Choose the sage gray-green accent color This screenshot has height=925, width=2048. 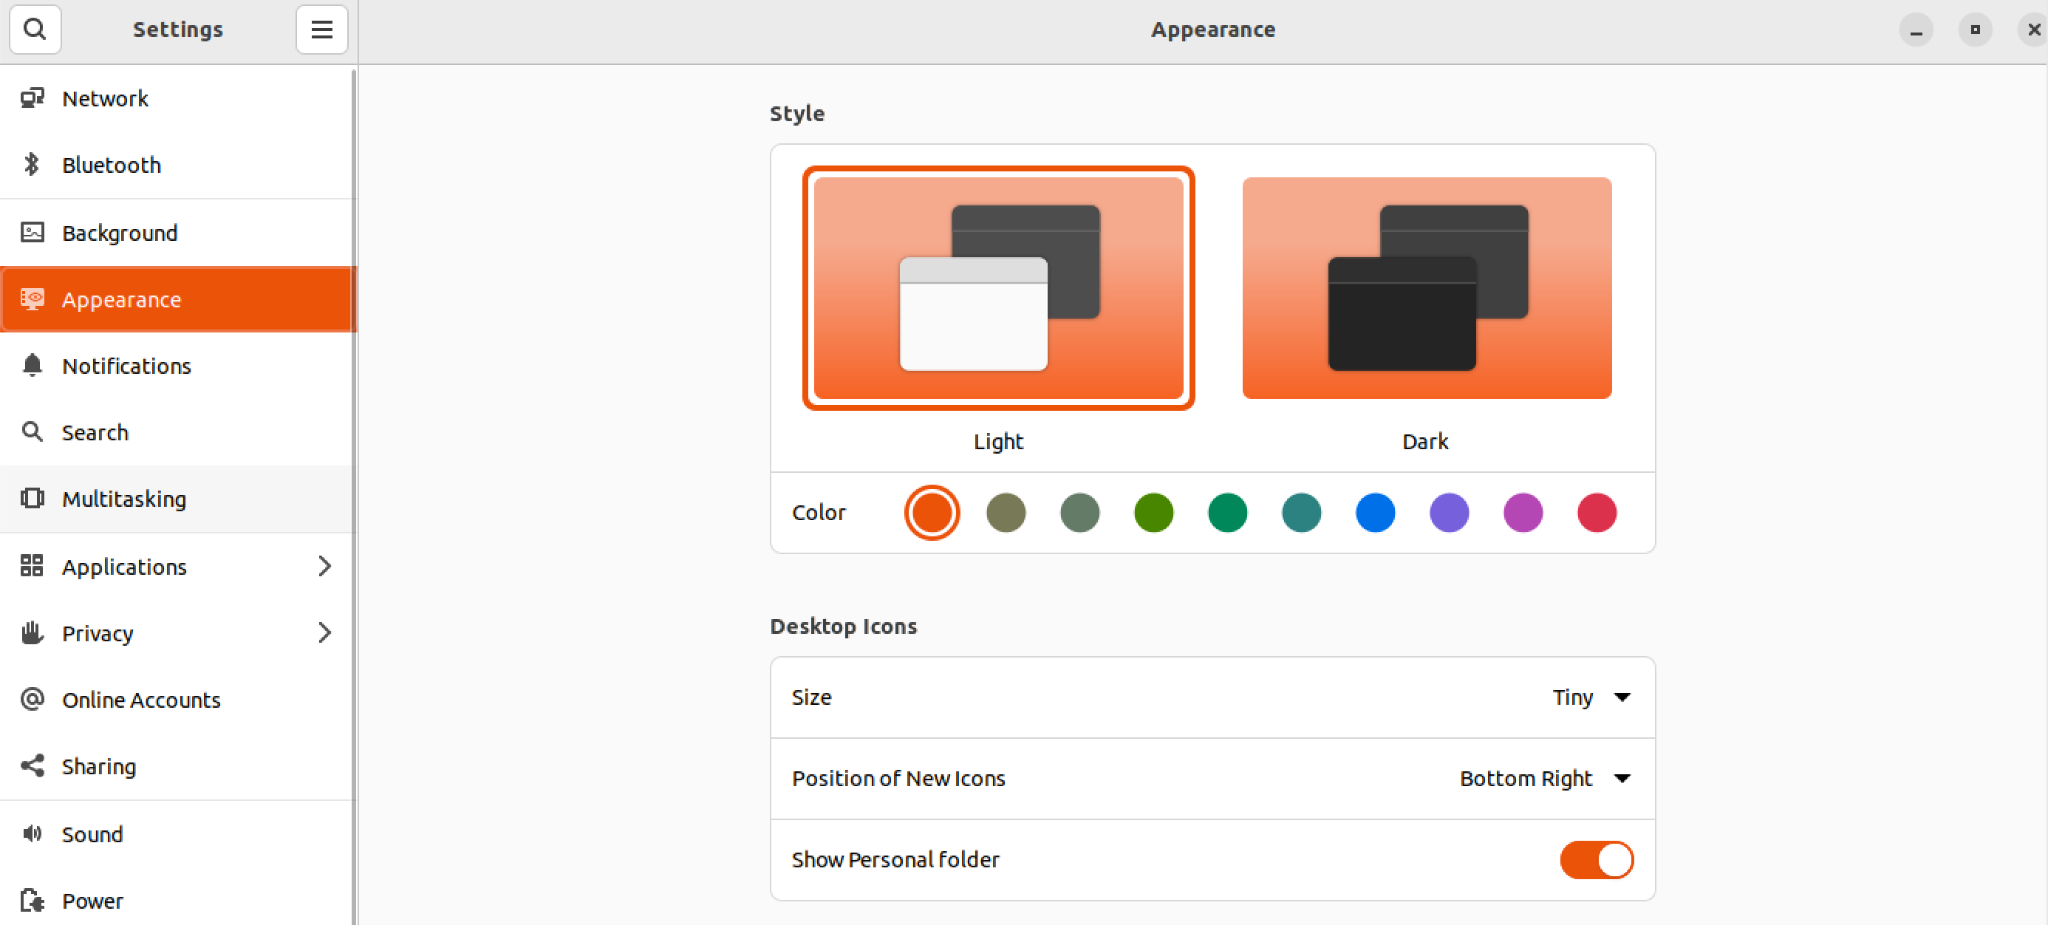click(1080, 513)
